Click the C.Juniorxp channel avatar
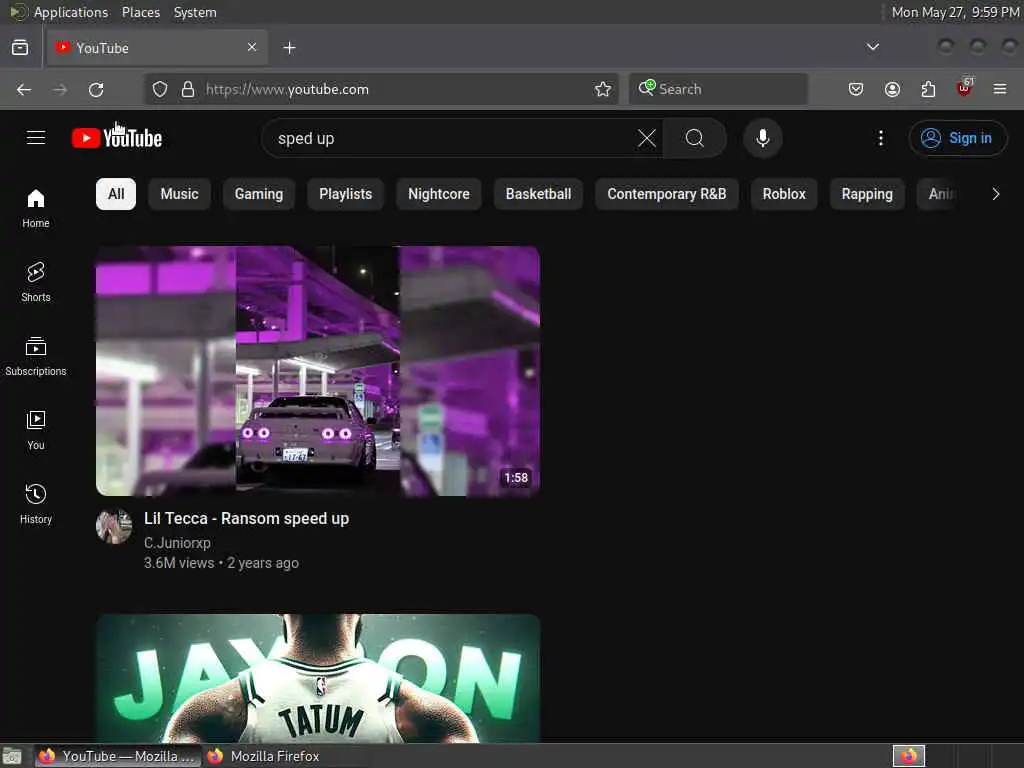This screenshot has width=1024, height=768. (114, 527)
